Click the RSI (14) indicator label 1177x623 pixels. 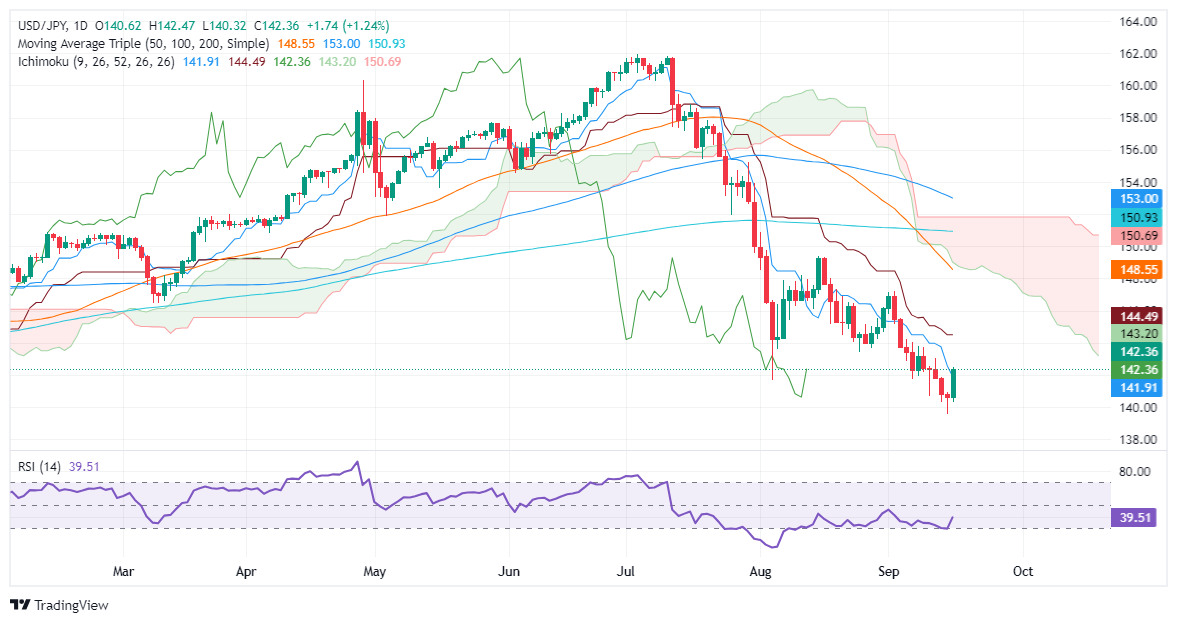[x=39, y=467]
